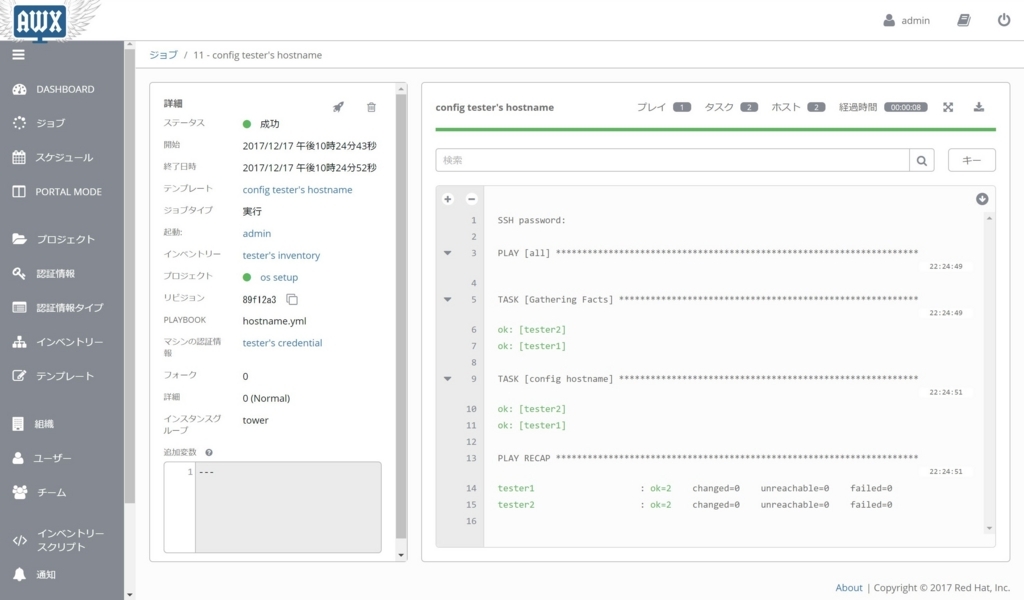This screenshot has height=600, width=1024.
Task: Collapse the config hostname task
Action: (x=447, y=379)
